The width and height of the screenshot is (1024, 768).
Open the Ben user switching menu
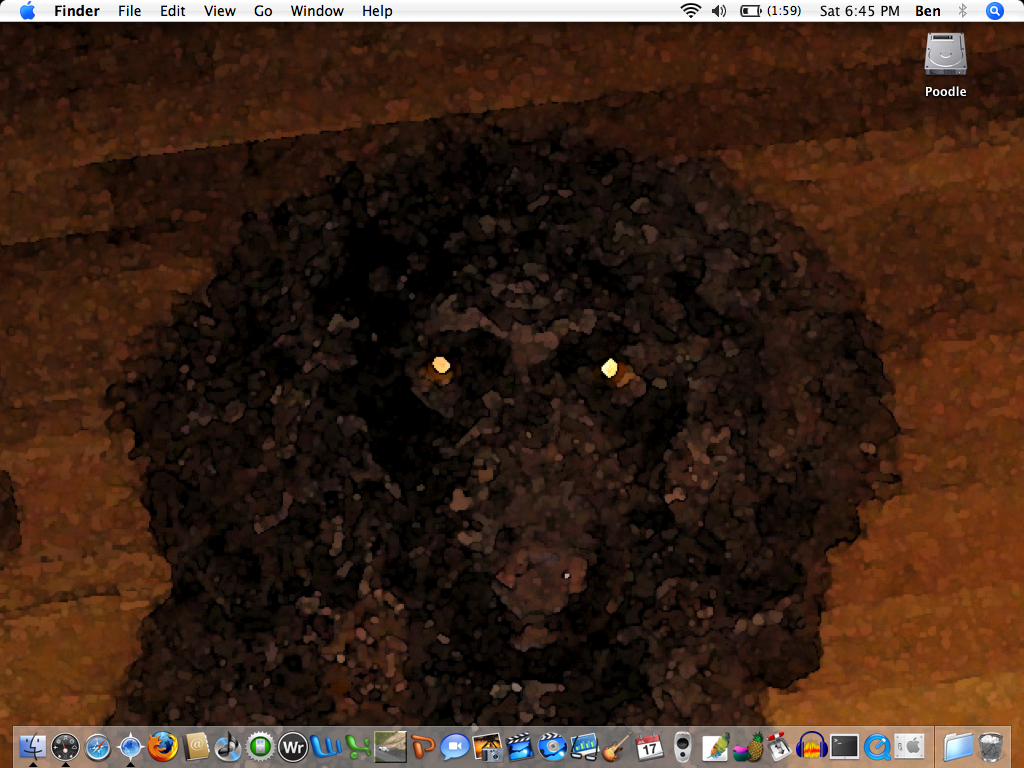pos(927,11)
